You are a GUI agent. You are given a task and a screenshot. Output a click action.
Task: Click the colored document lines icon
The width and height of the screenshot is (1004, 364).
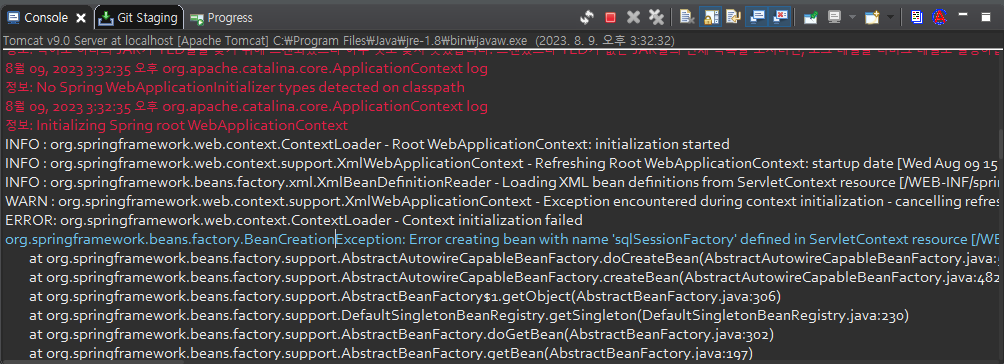[917, 17]
